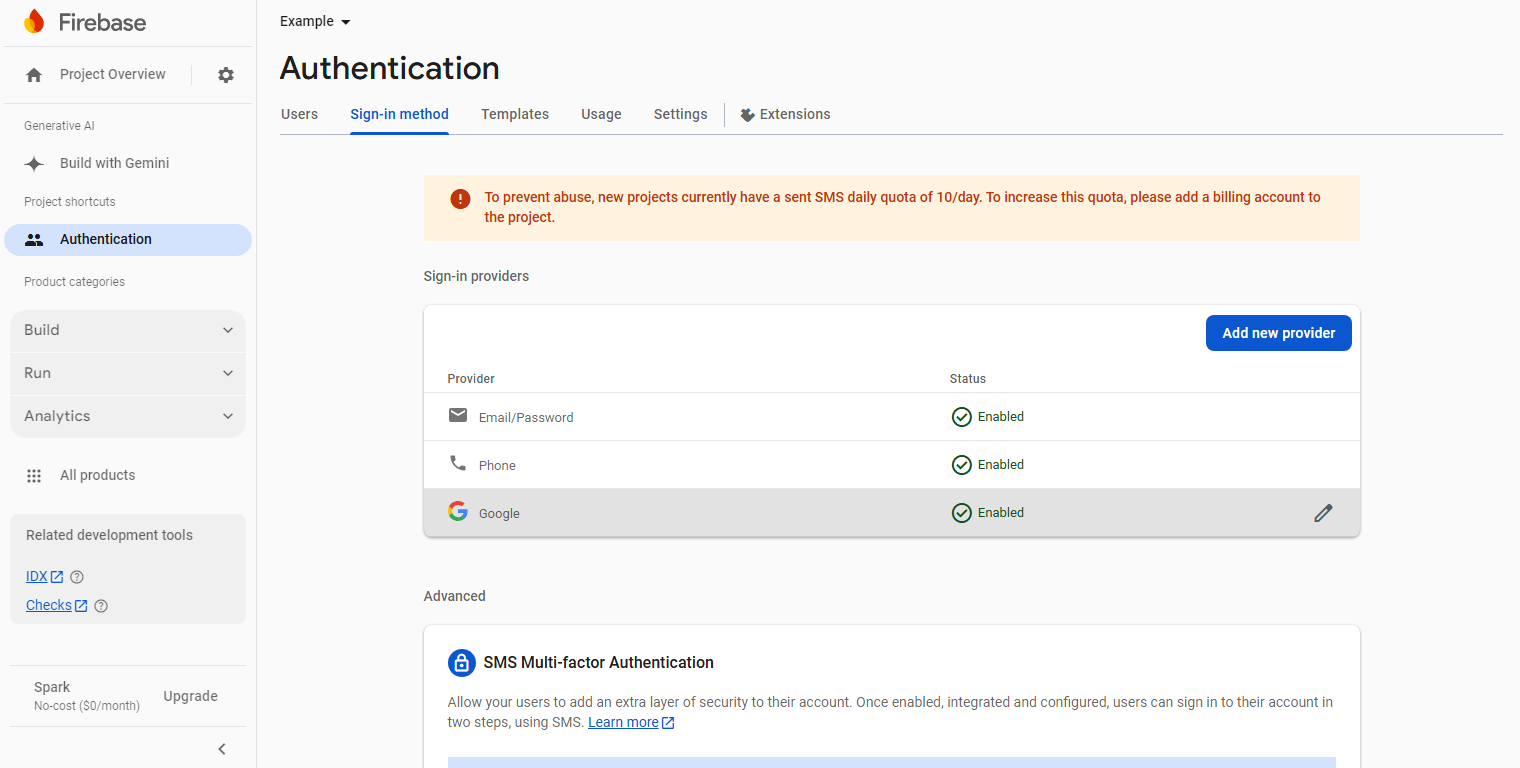Expand the Analytics category
The height and width of the screenshot is (768, 1520).
pos(128,417)
